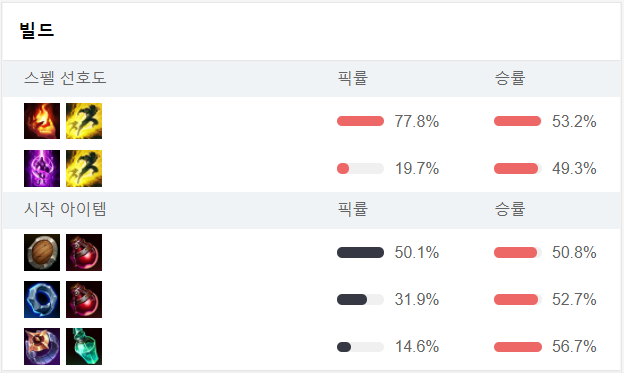Screen dimensions: 624x373
Task: Select the green Refillable Potion icon
Action: pyautogui.click(x=84, y=346)
